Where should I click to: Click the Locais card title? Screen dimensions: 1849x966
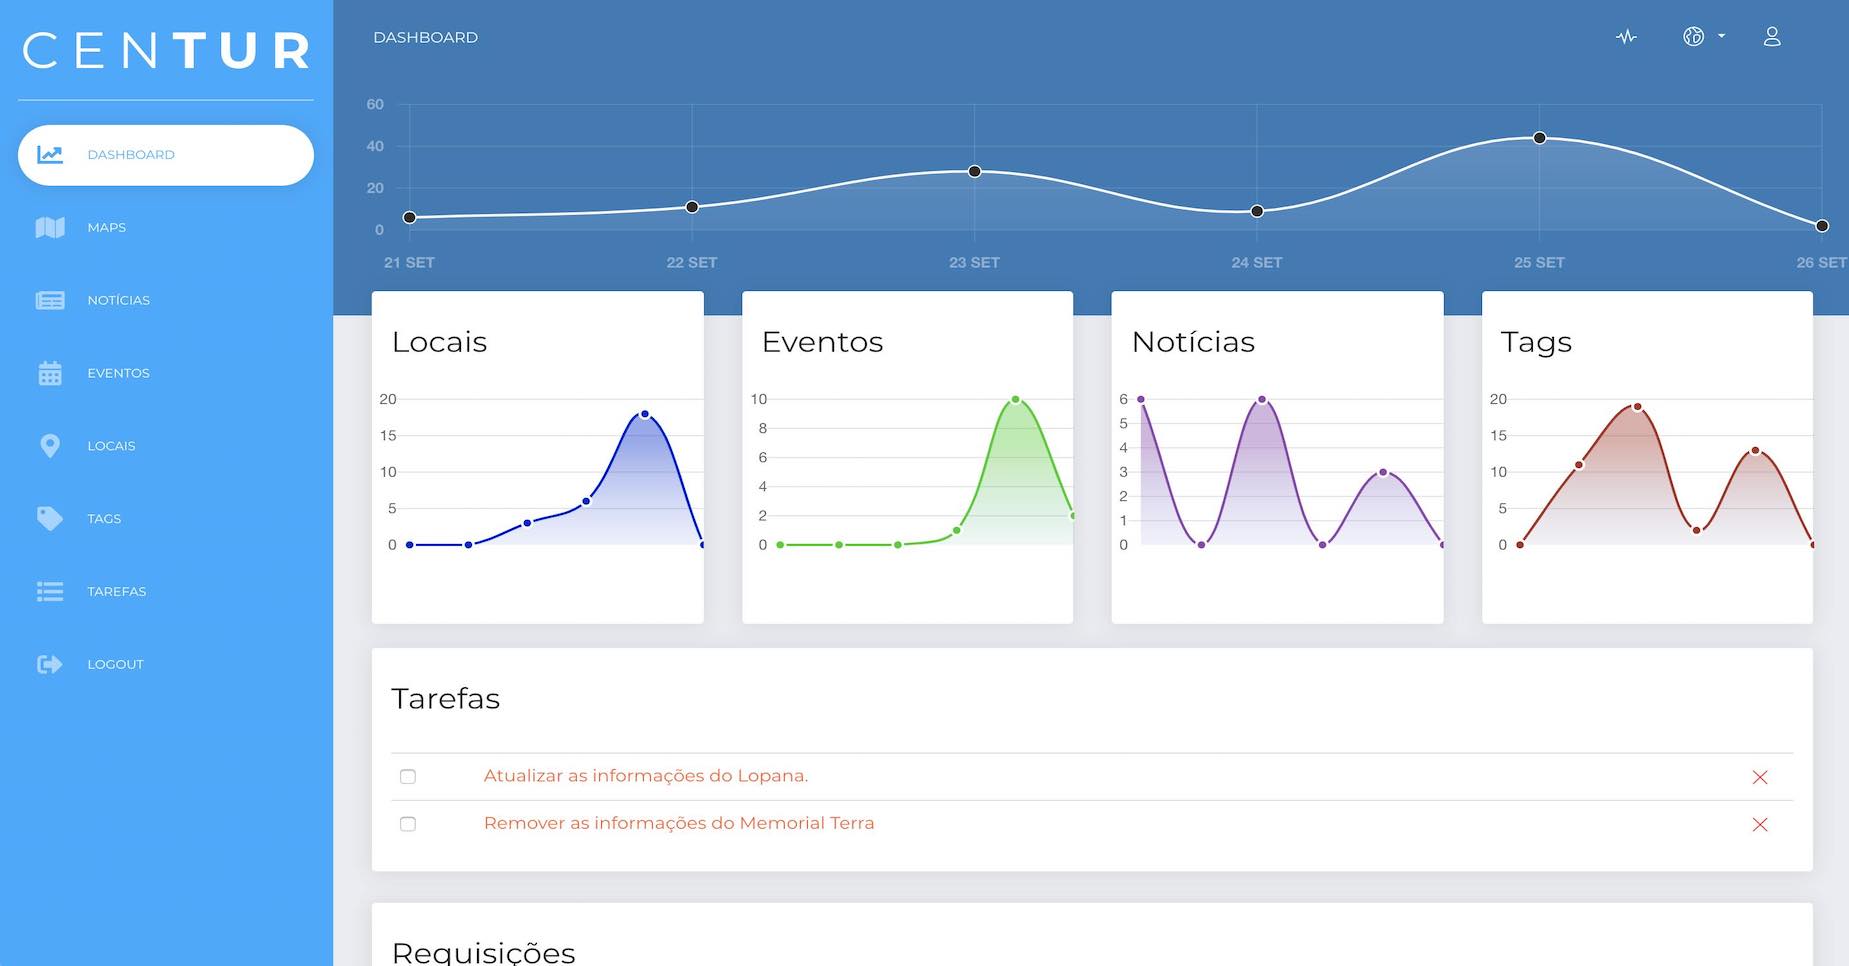pos(439,342)
